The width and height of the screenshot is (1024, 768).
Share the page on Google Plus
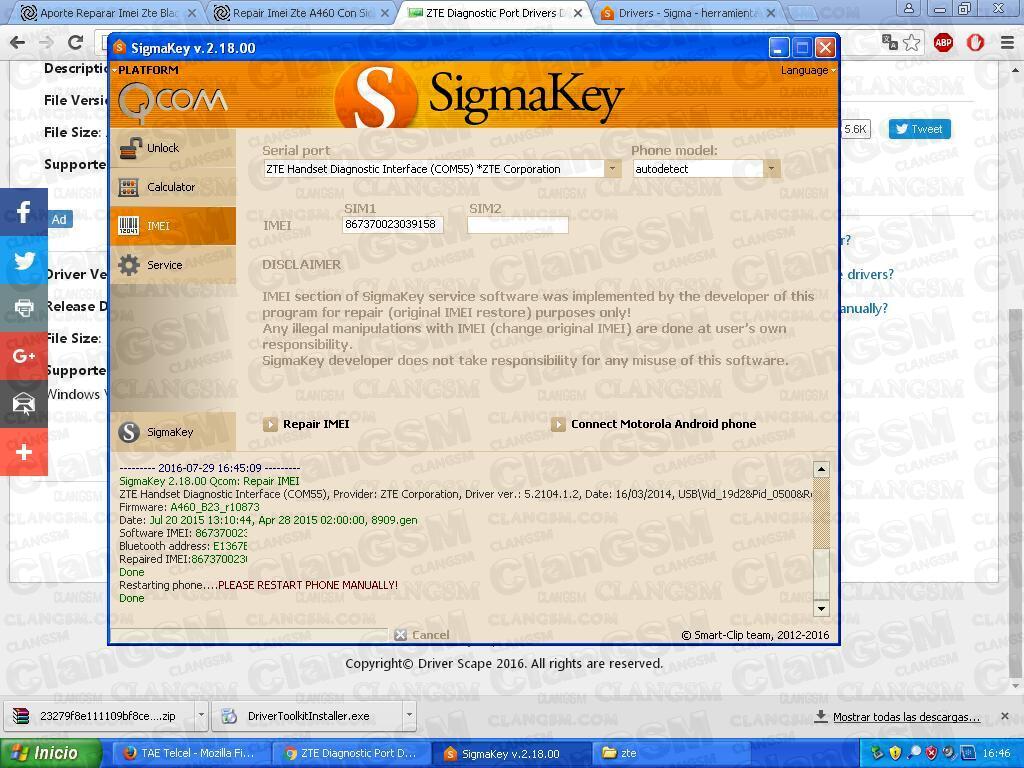pos(24,356)
